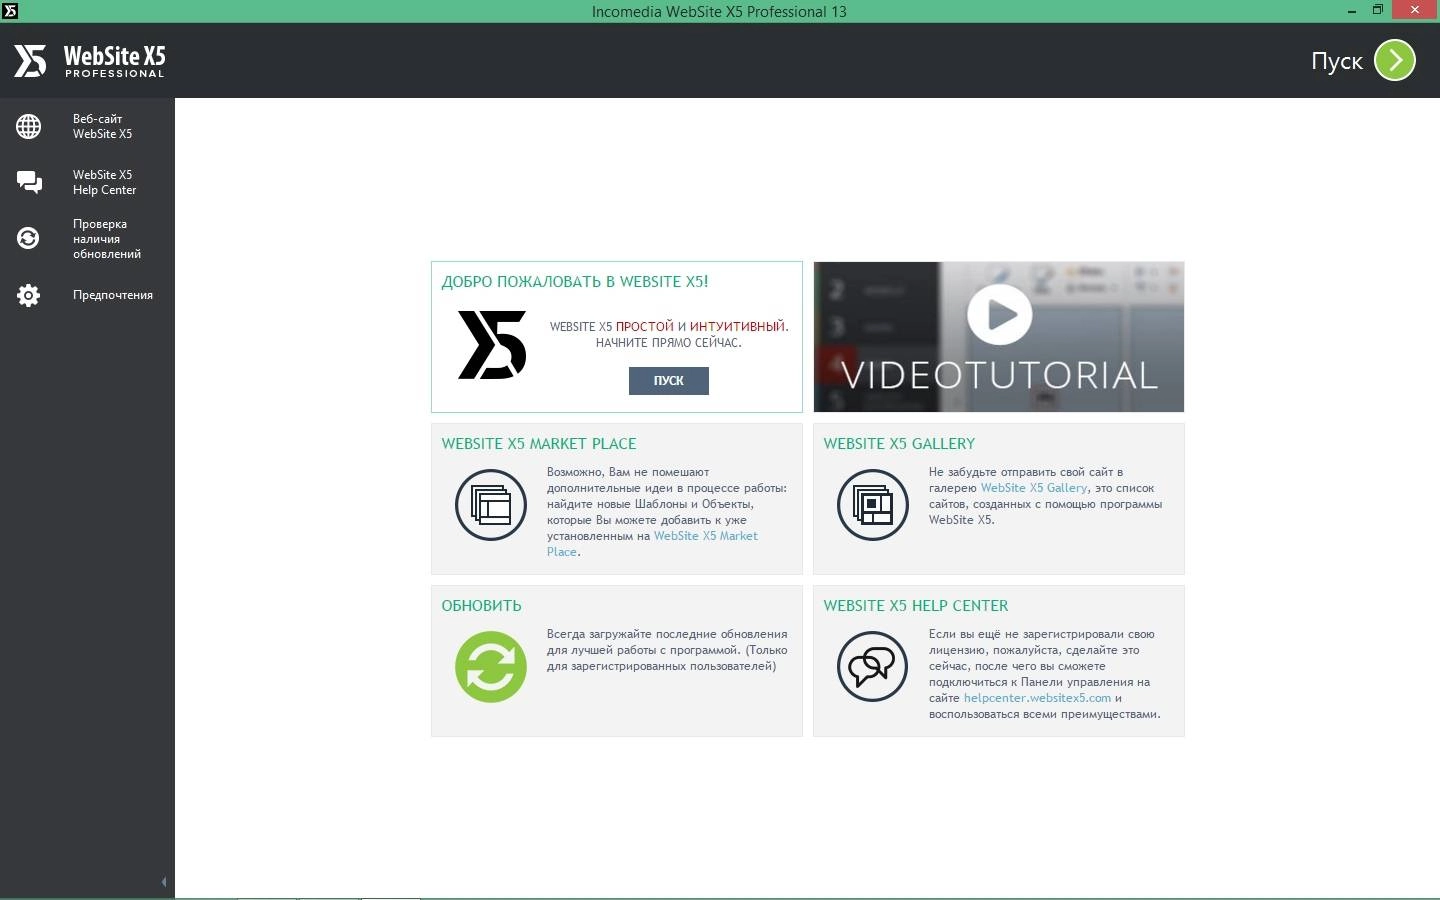Click the title bar application icon
Viewport: 1440px width, 900px height.
pos(10,11)
